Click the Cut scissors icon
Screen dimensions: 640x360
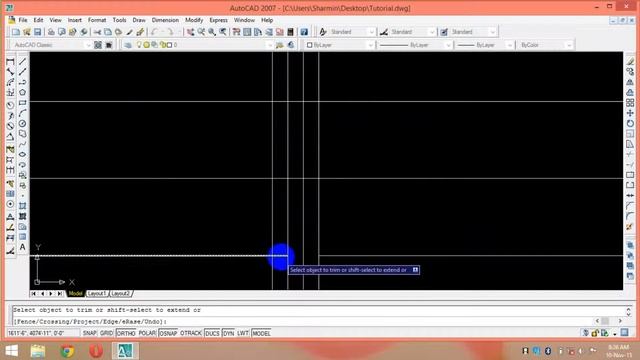(x=97, y=32)
